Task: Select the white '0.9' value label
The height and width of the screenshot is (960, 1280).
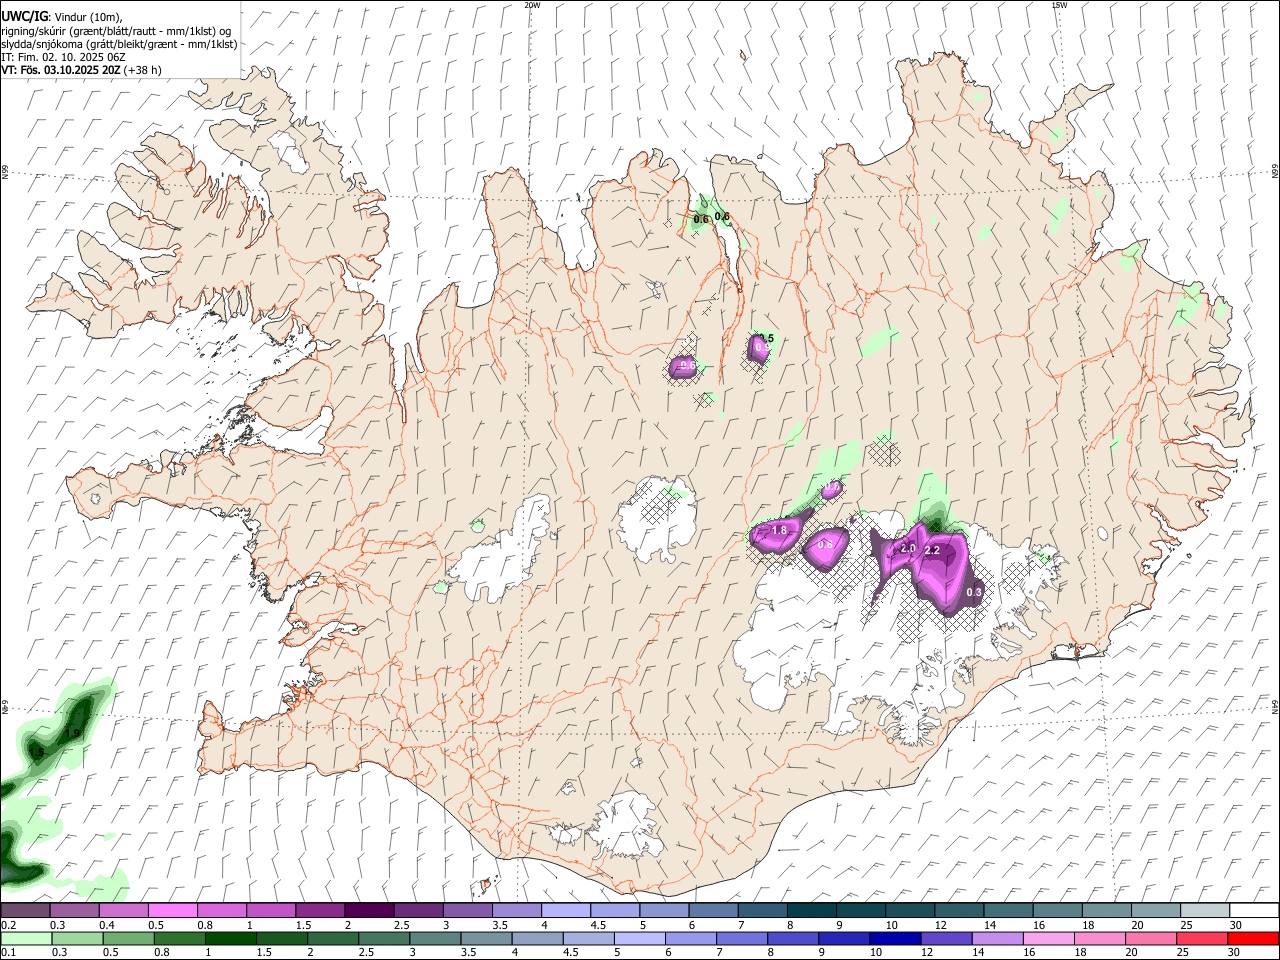Action: (761, 347)
